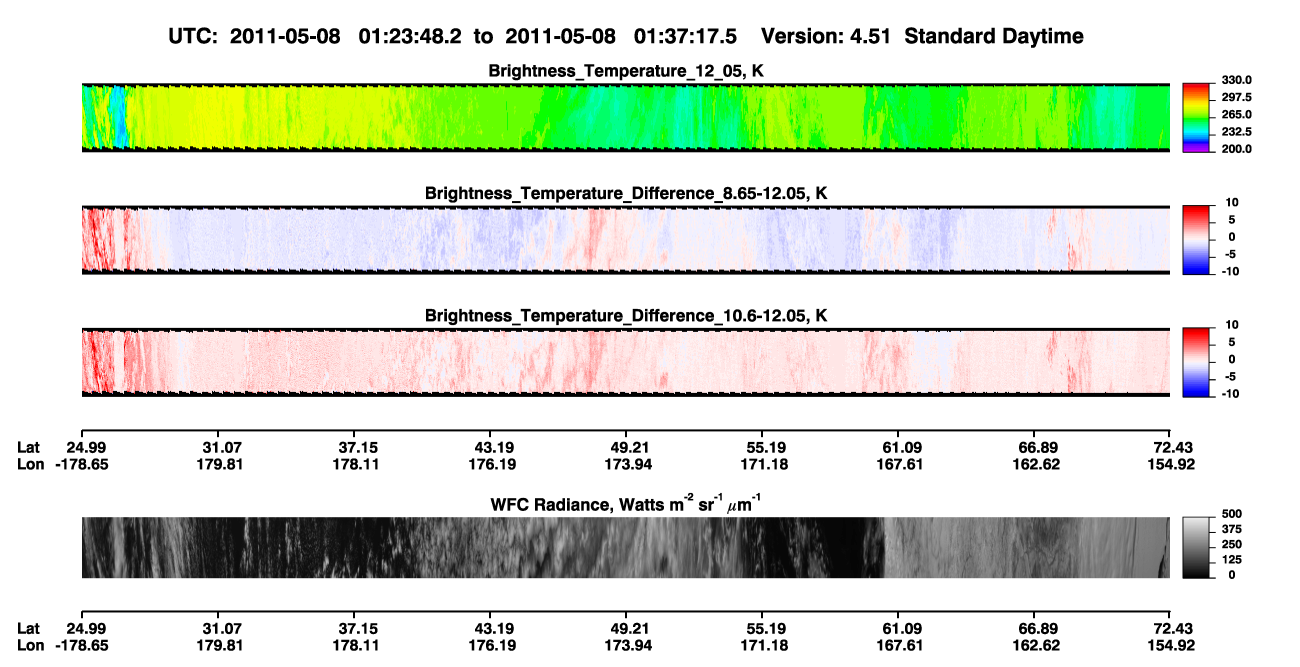Click the 375 label on the WFC colorbar

[x=1231, y=531]
